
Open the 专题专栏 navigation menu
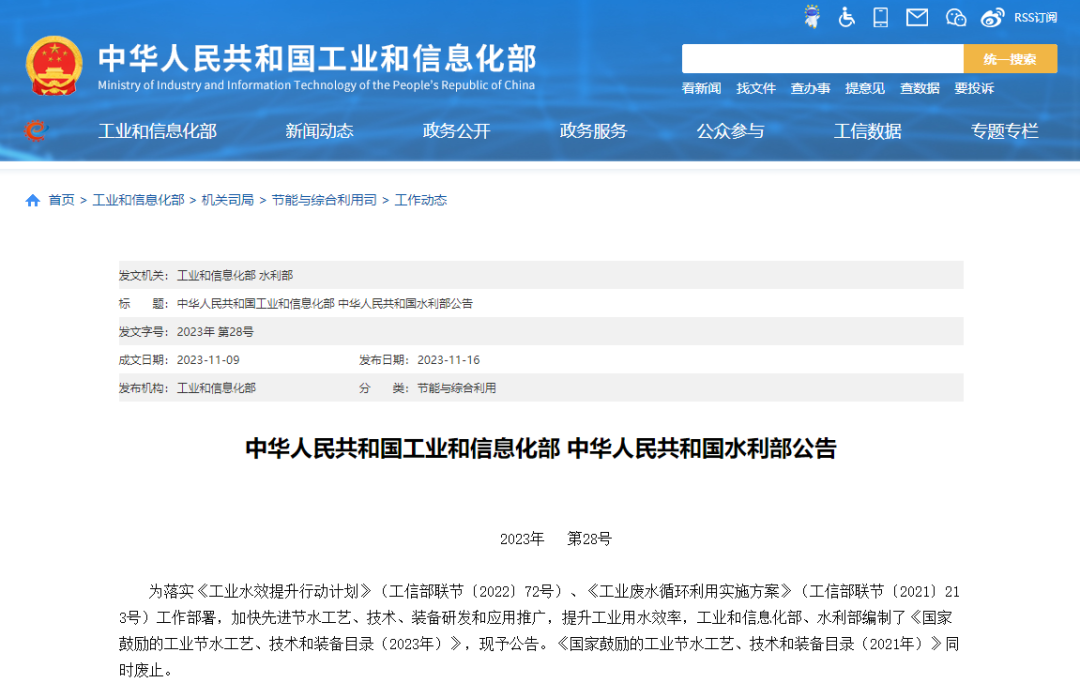[x=1004, y=131]
